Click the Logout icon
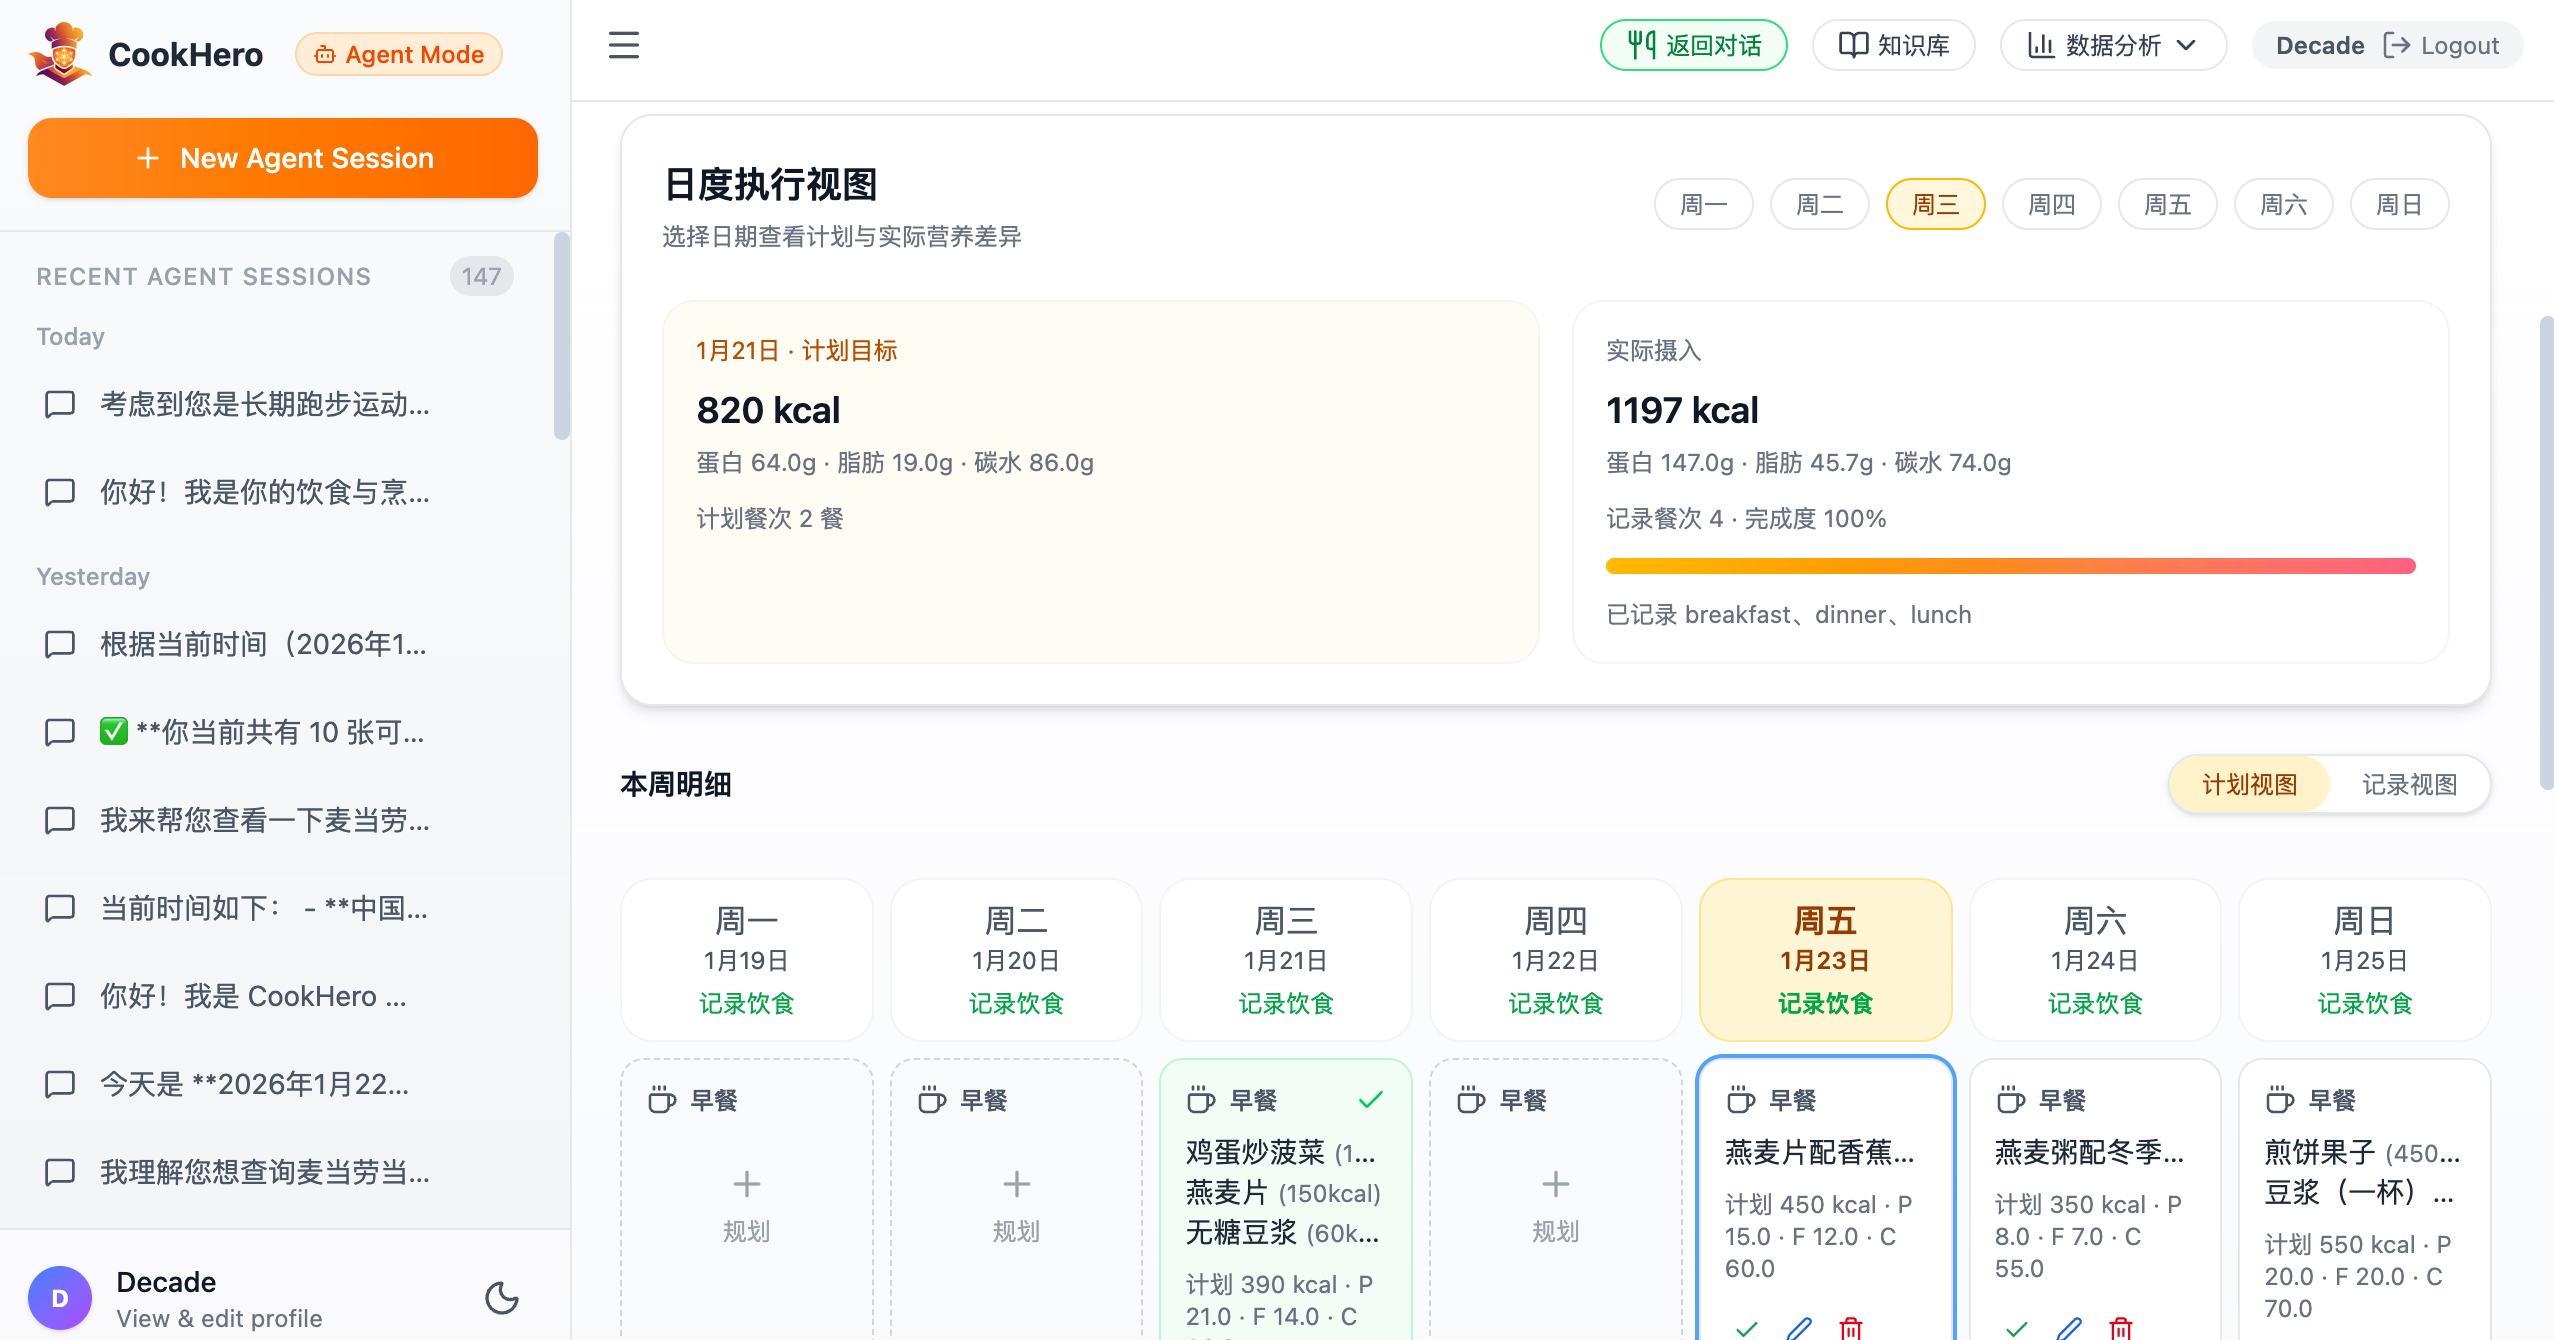Image resolution: width=2554 pixels, height=1340 pixels. coord(2396,45)
